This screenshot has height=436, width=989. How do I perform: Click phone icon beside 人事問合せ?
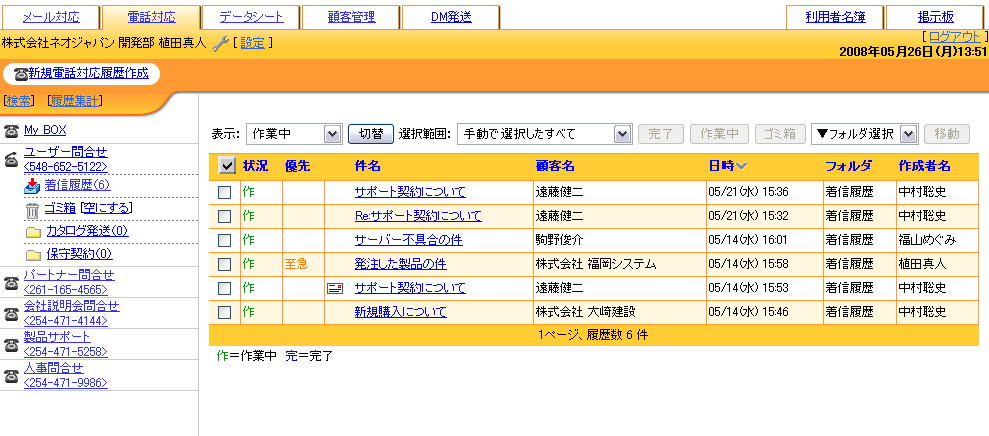[11, 375]
